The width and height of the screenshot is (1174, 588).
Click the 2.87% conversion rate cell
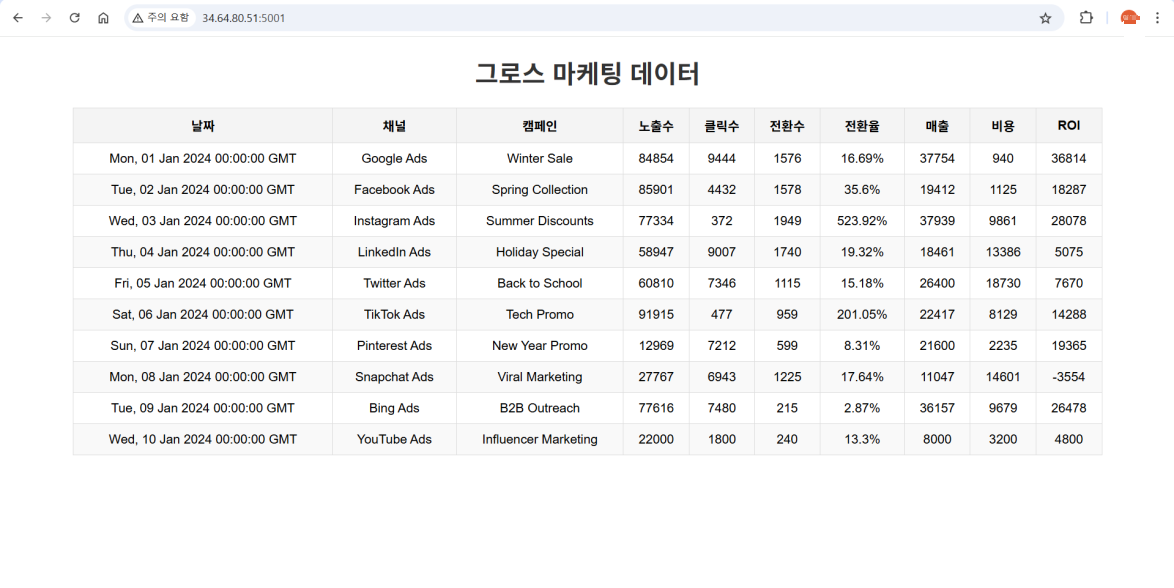(862, 408)
